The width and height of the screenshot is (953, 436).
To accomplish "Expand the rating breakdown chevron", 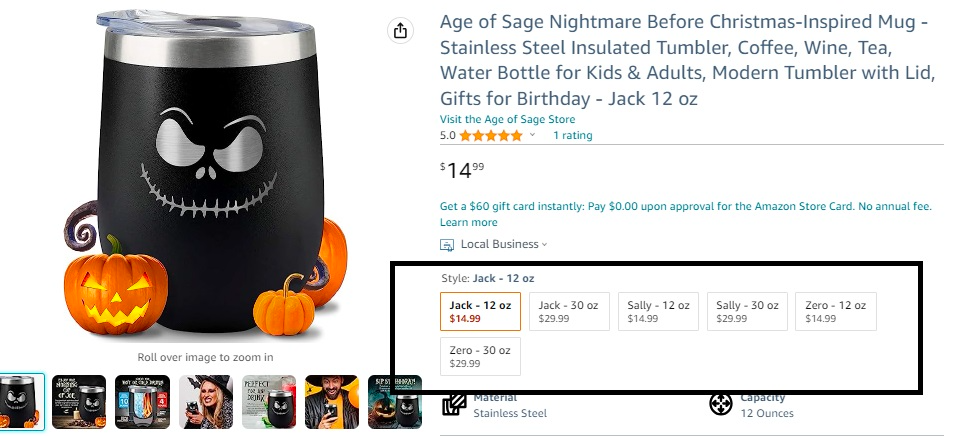I will pos(532,136).
